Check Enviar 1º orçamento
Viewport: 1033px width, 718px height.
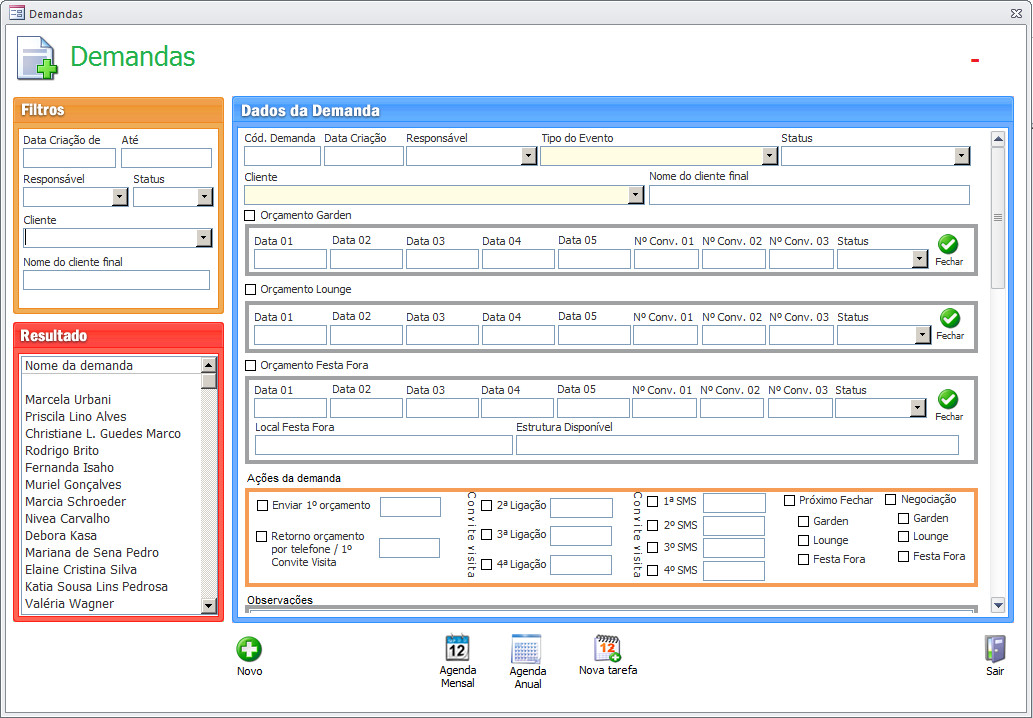click(x=262, y=505)
